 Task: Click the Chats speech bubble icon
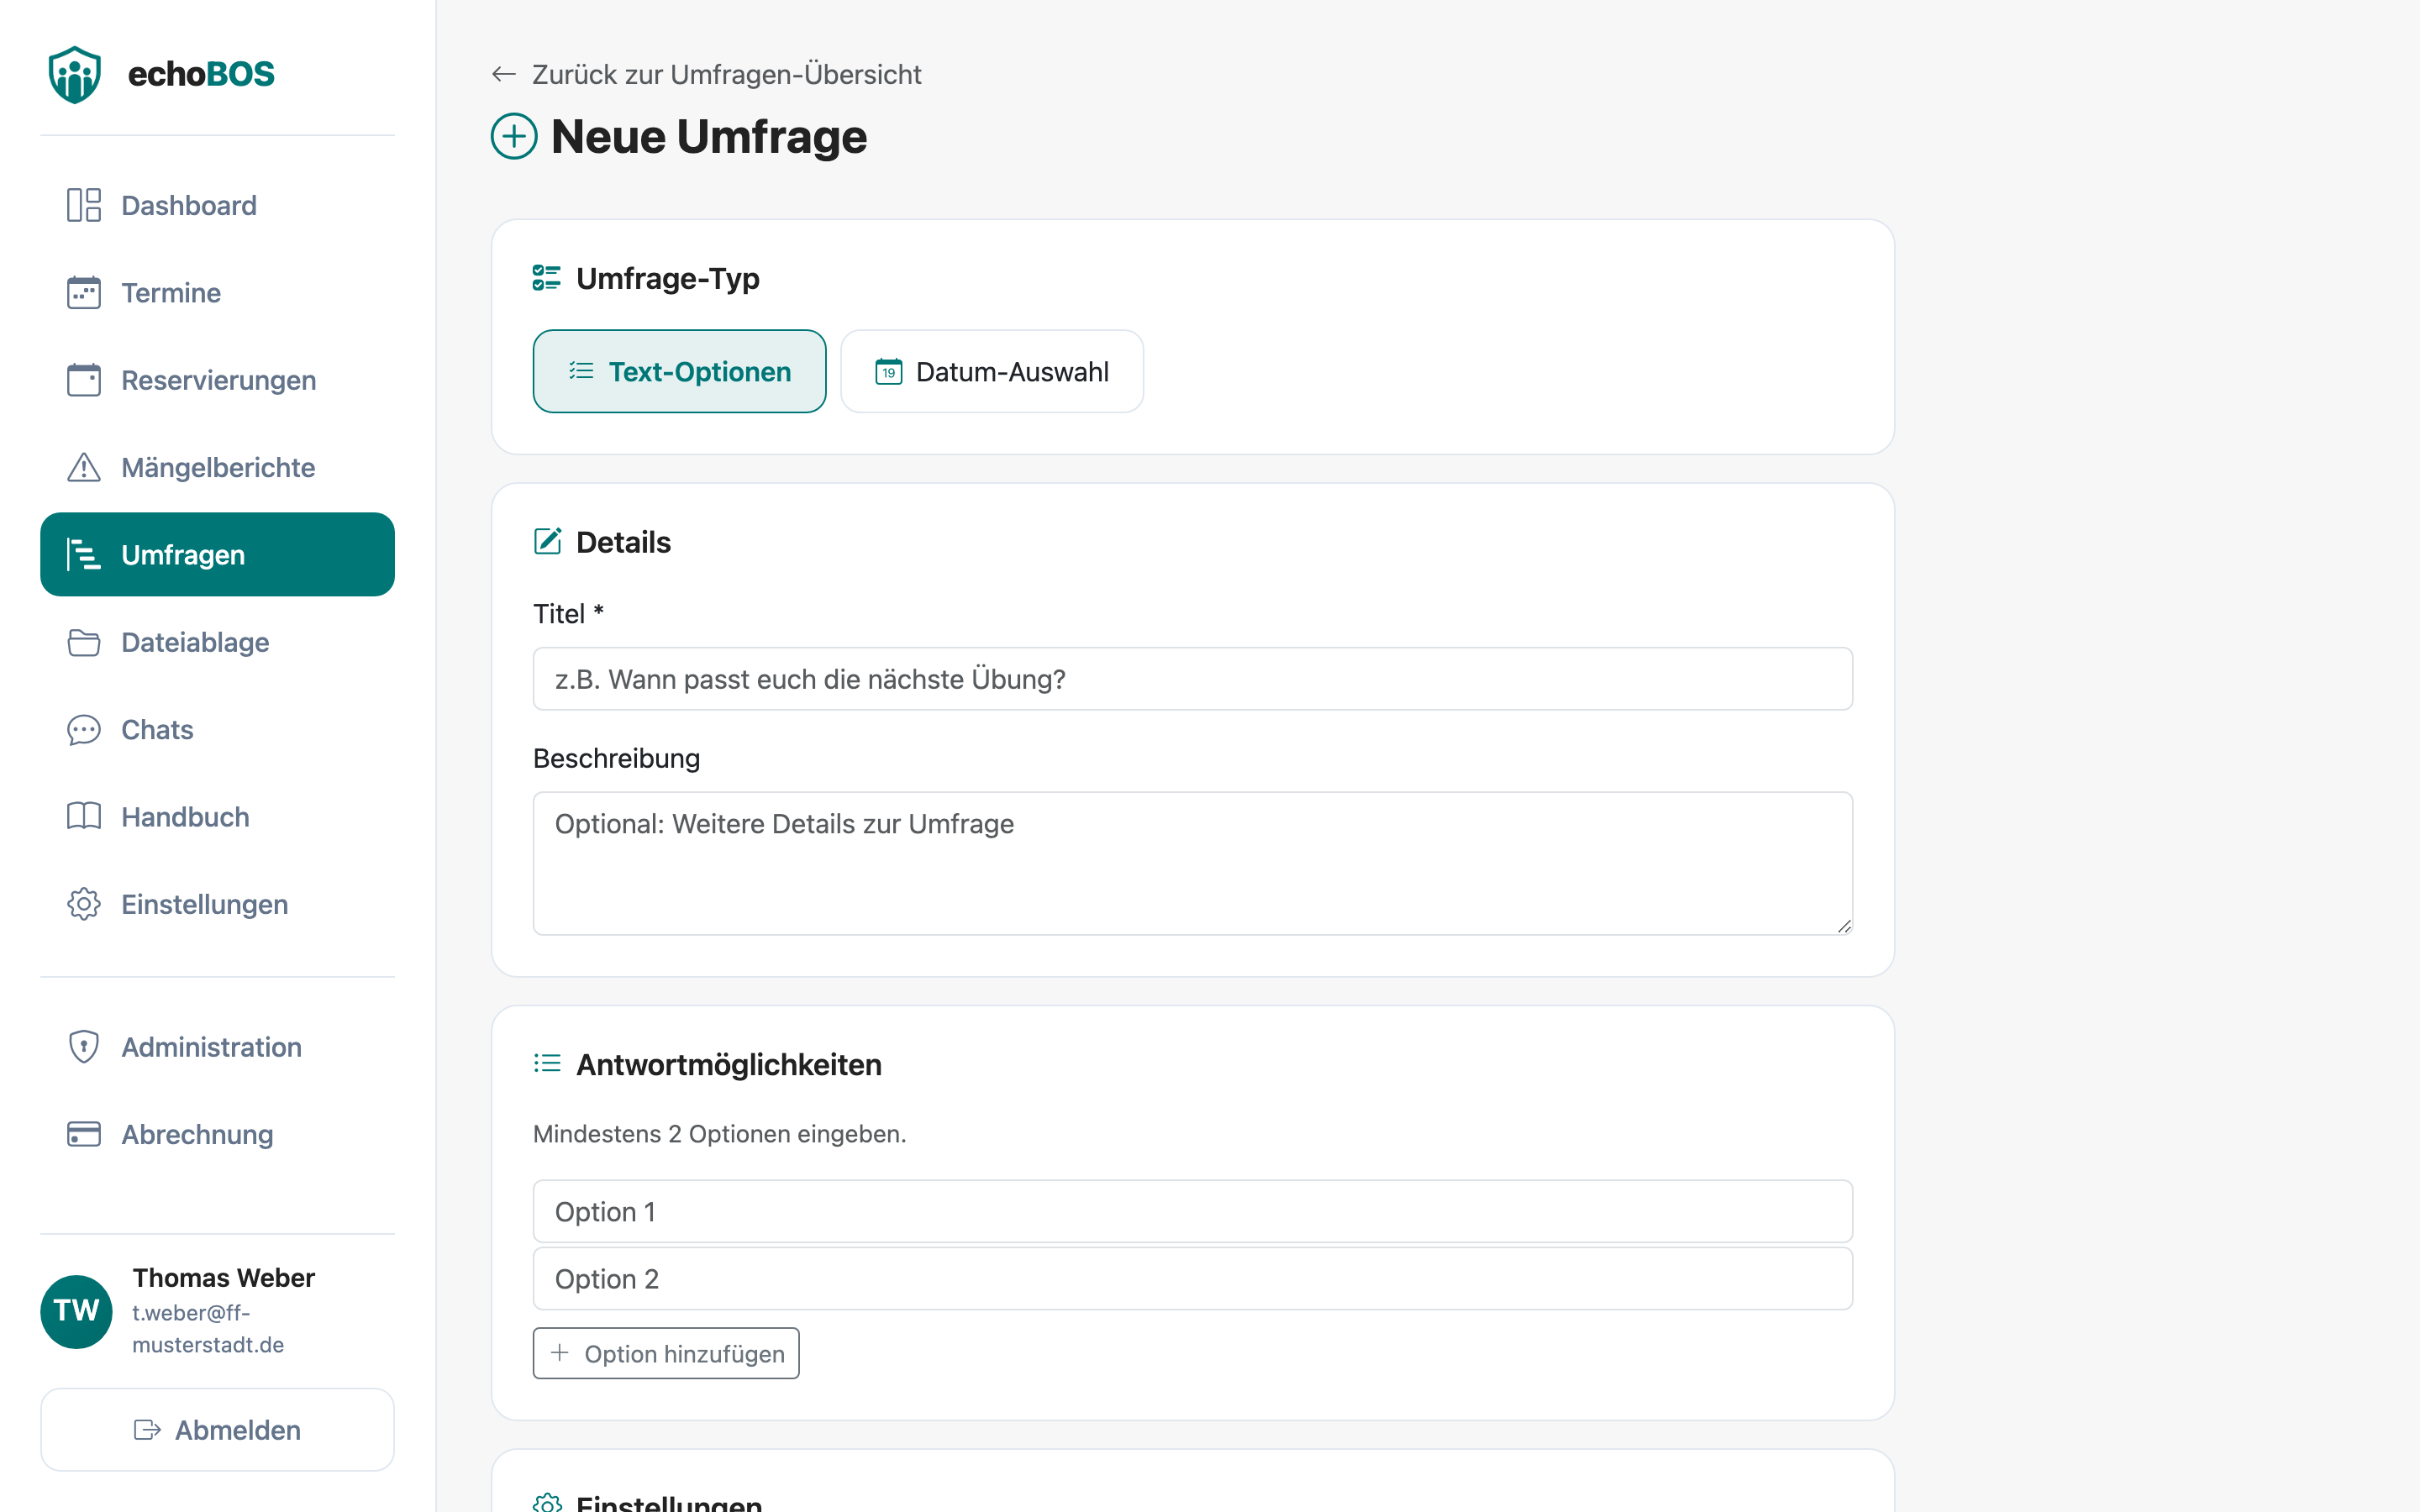(x=84, y=730)
